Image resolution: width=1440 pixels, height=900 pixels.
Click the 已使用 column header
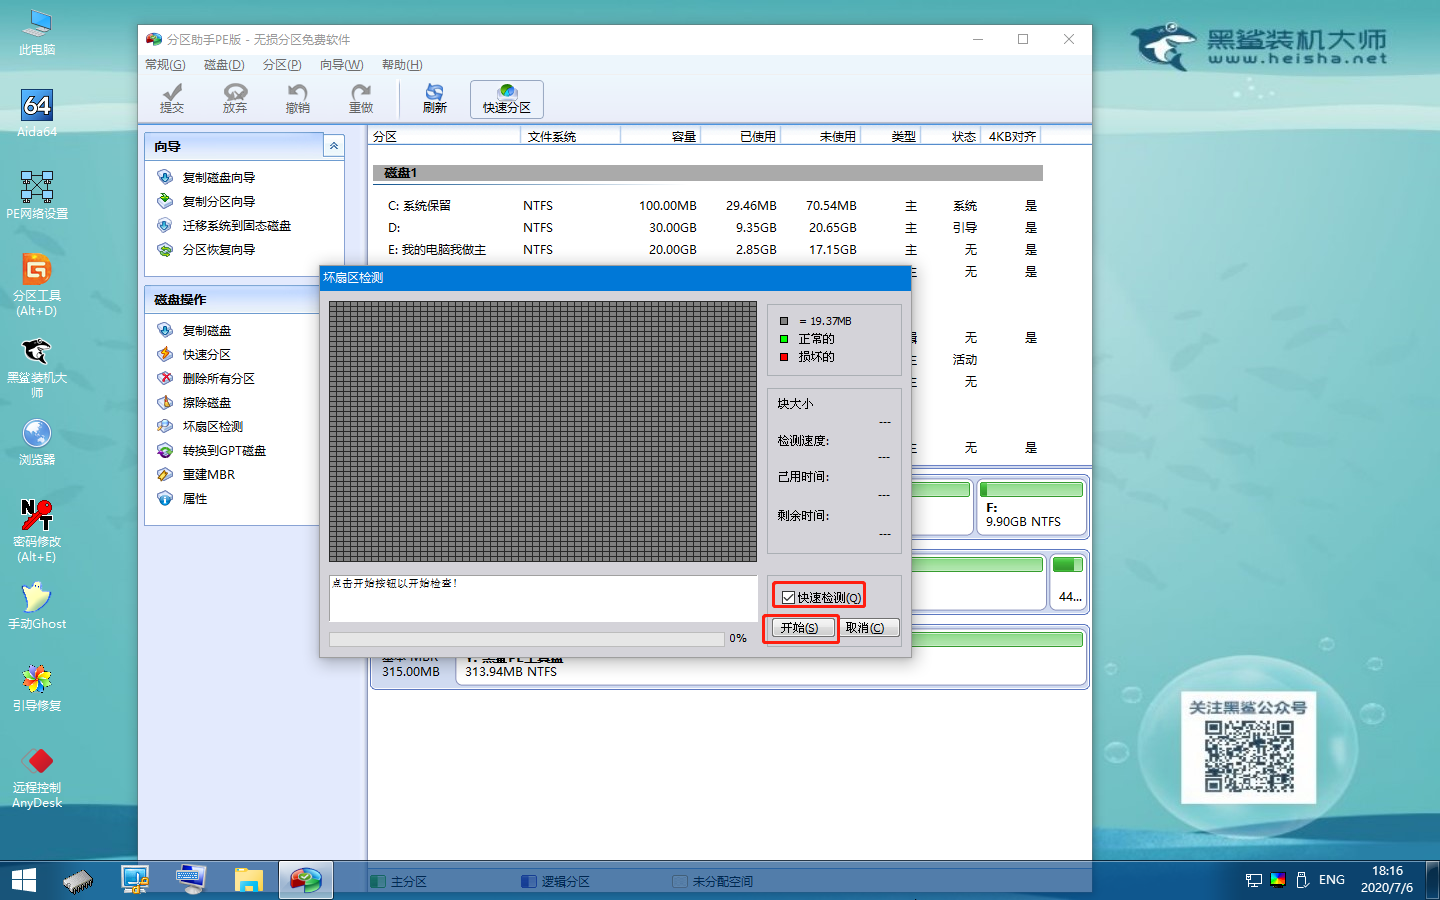click(x=740, y=136)
